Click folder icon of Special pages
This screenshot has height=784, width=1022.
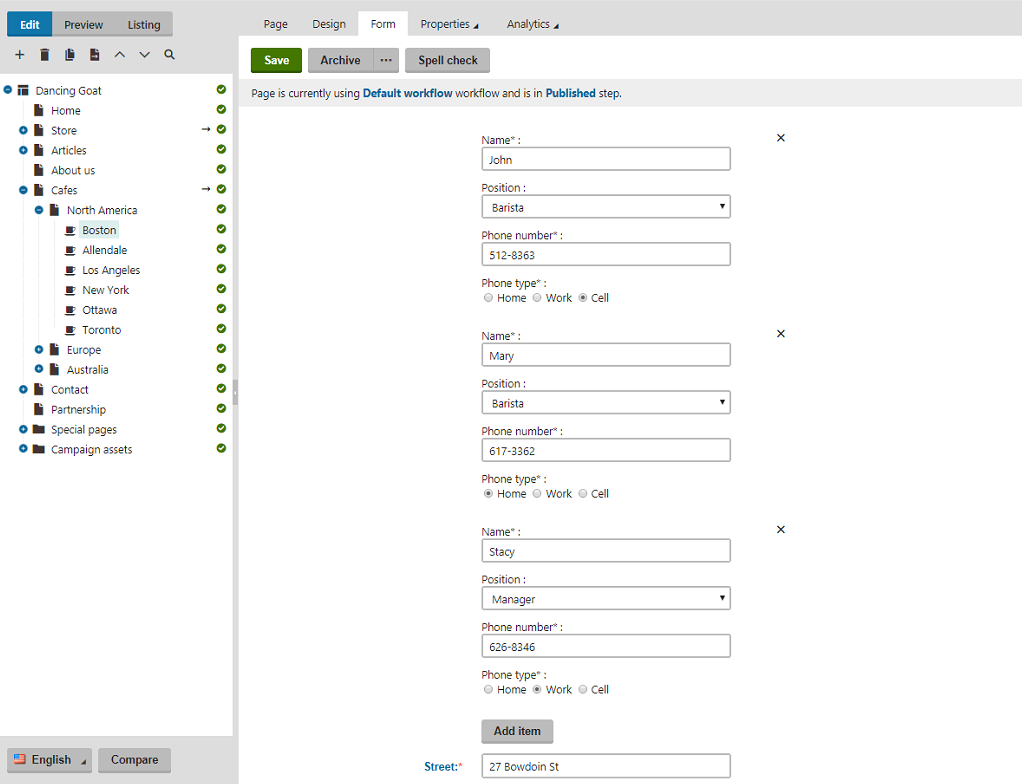click(38, 429)
